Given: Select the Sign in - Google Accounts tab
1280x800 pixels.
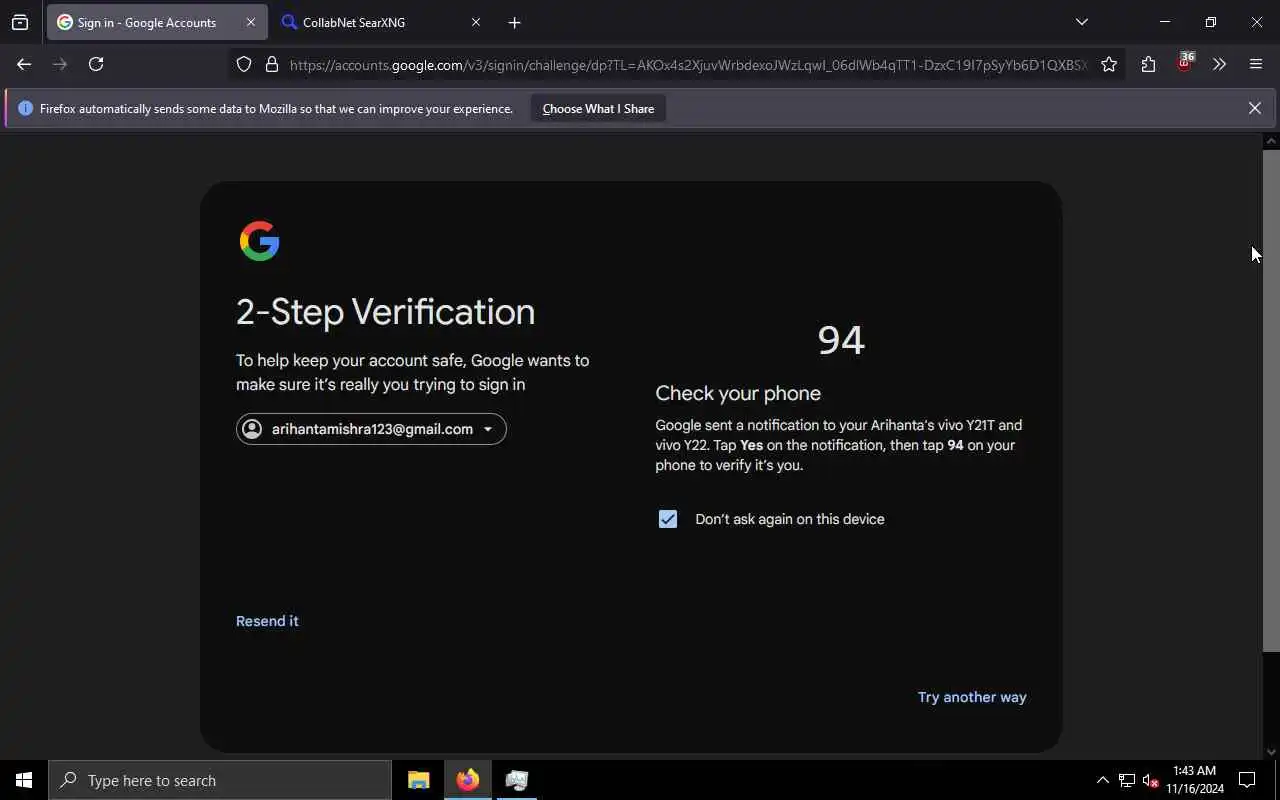Looking at the screenshot, I should [x=156, y=22].
